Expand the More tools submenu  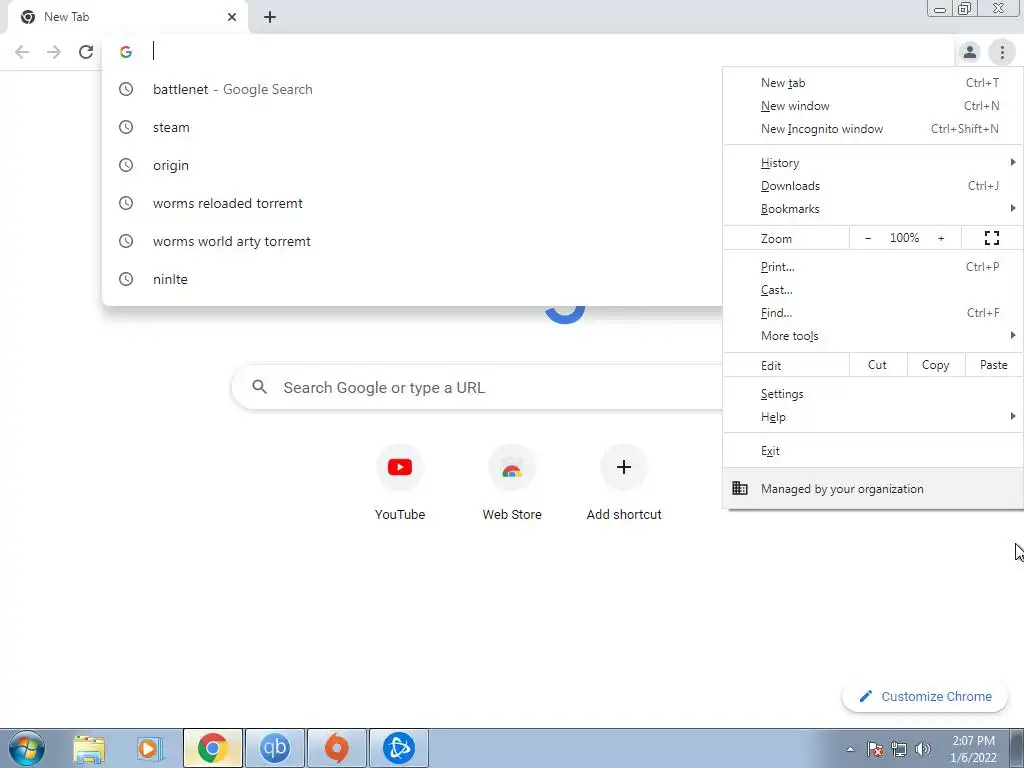[x=872, y=336]
